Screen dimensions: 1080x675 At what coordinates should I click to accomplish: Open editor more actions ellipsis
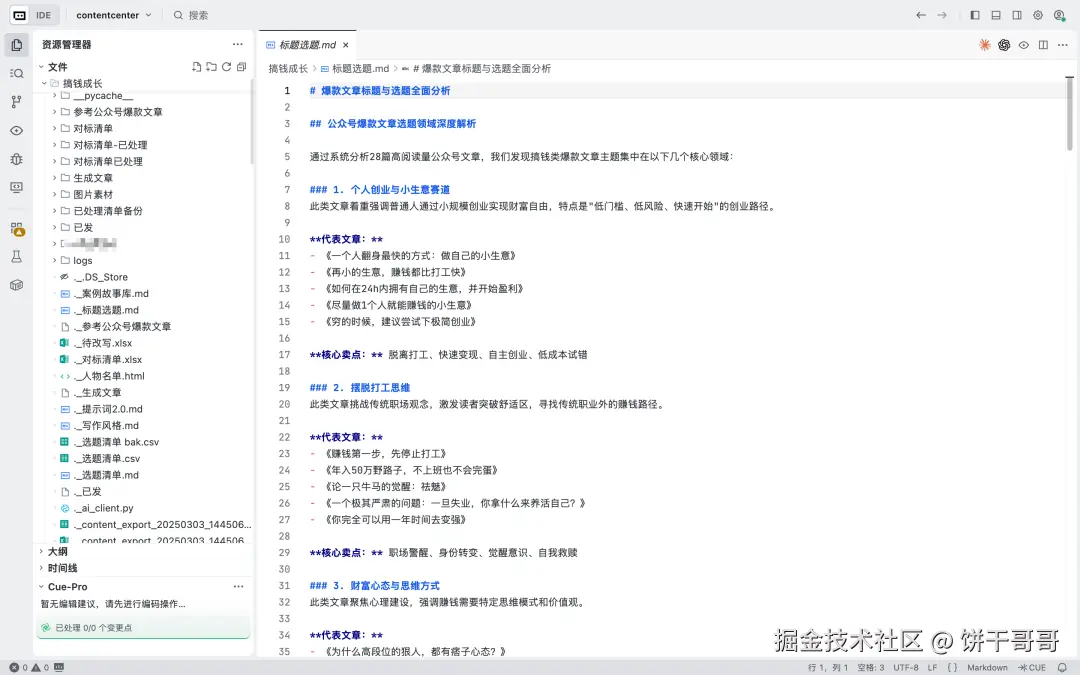[1063, 45]
